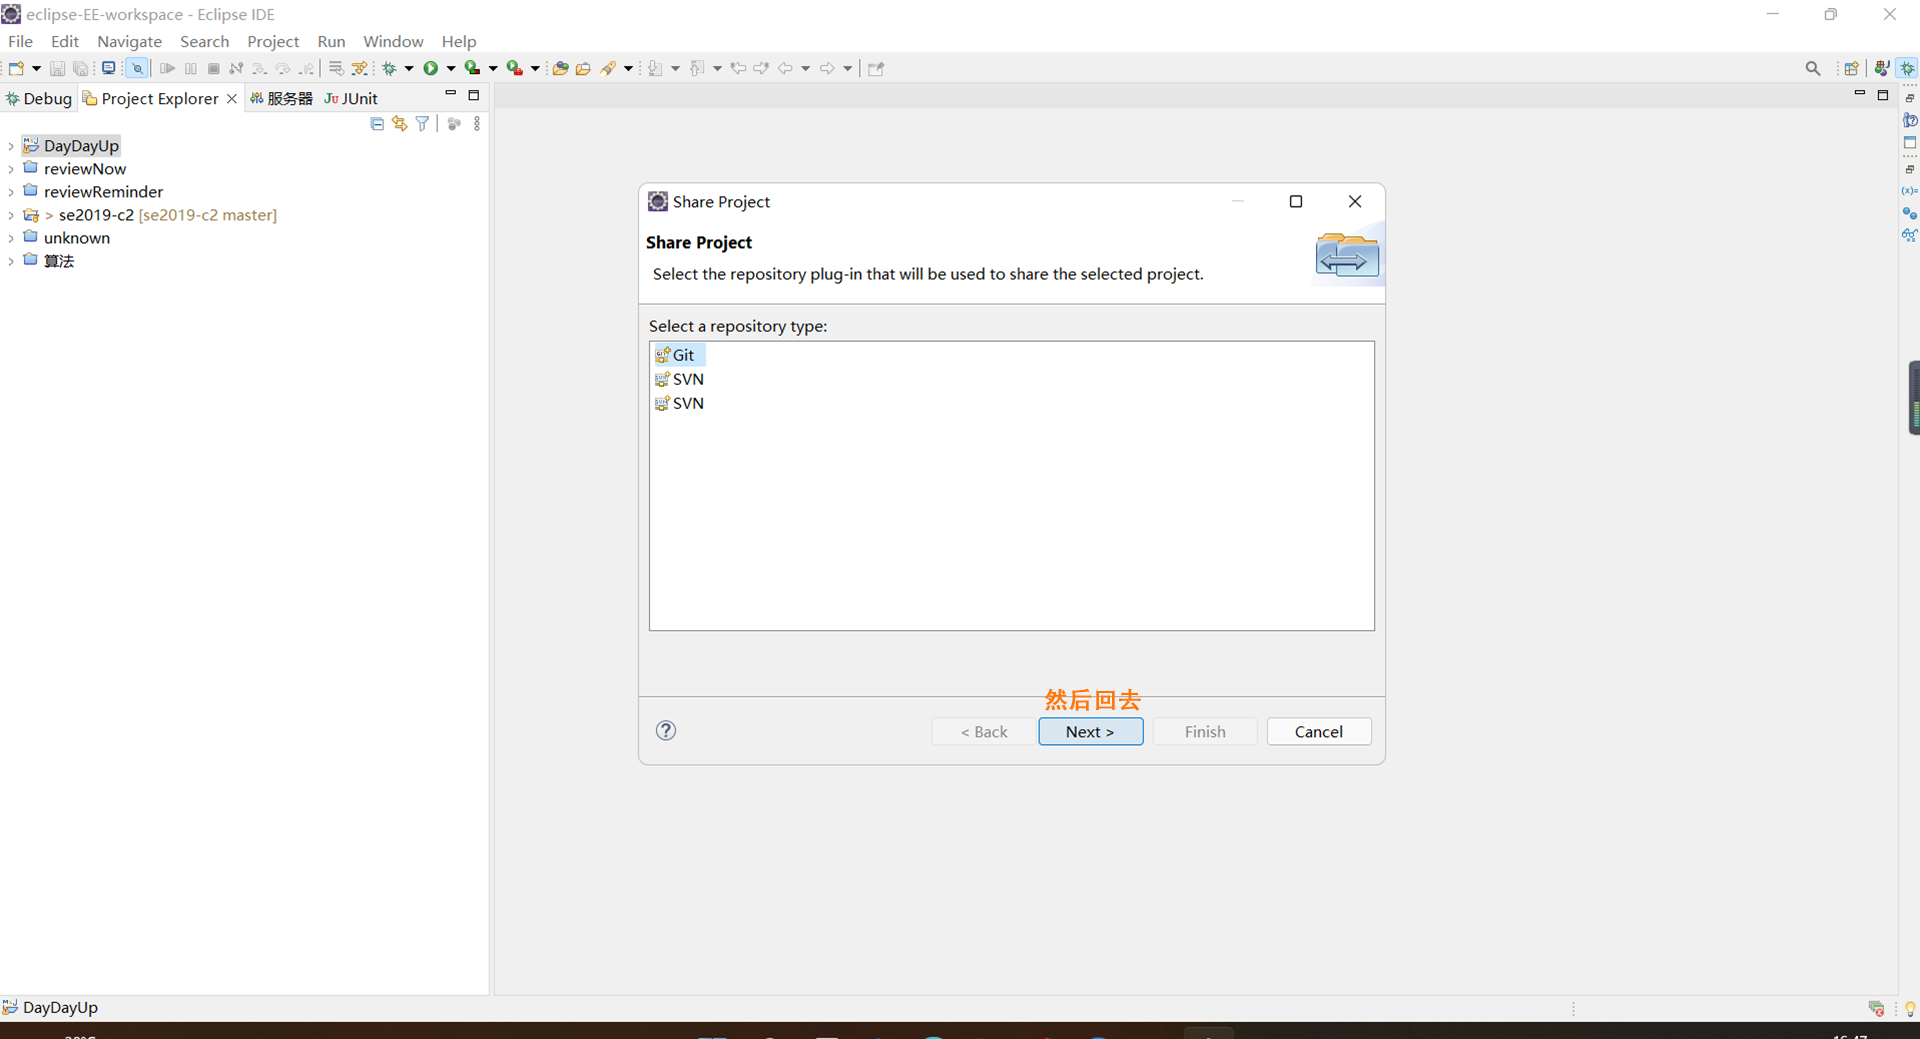Open the Debug launch dropdown arrow

tap(409, 68)
